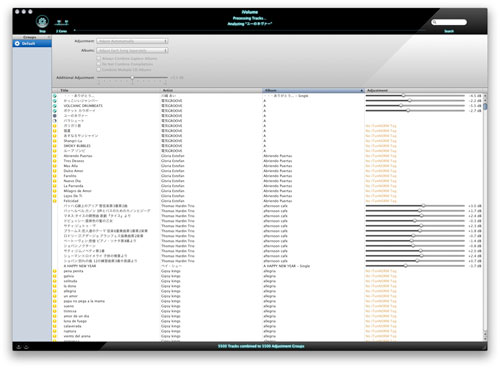Click the yellow status icon beside Milagro de Amor
The image size is (500, 368).
click(55, 191)
